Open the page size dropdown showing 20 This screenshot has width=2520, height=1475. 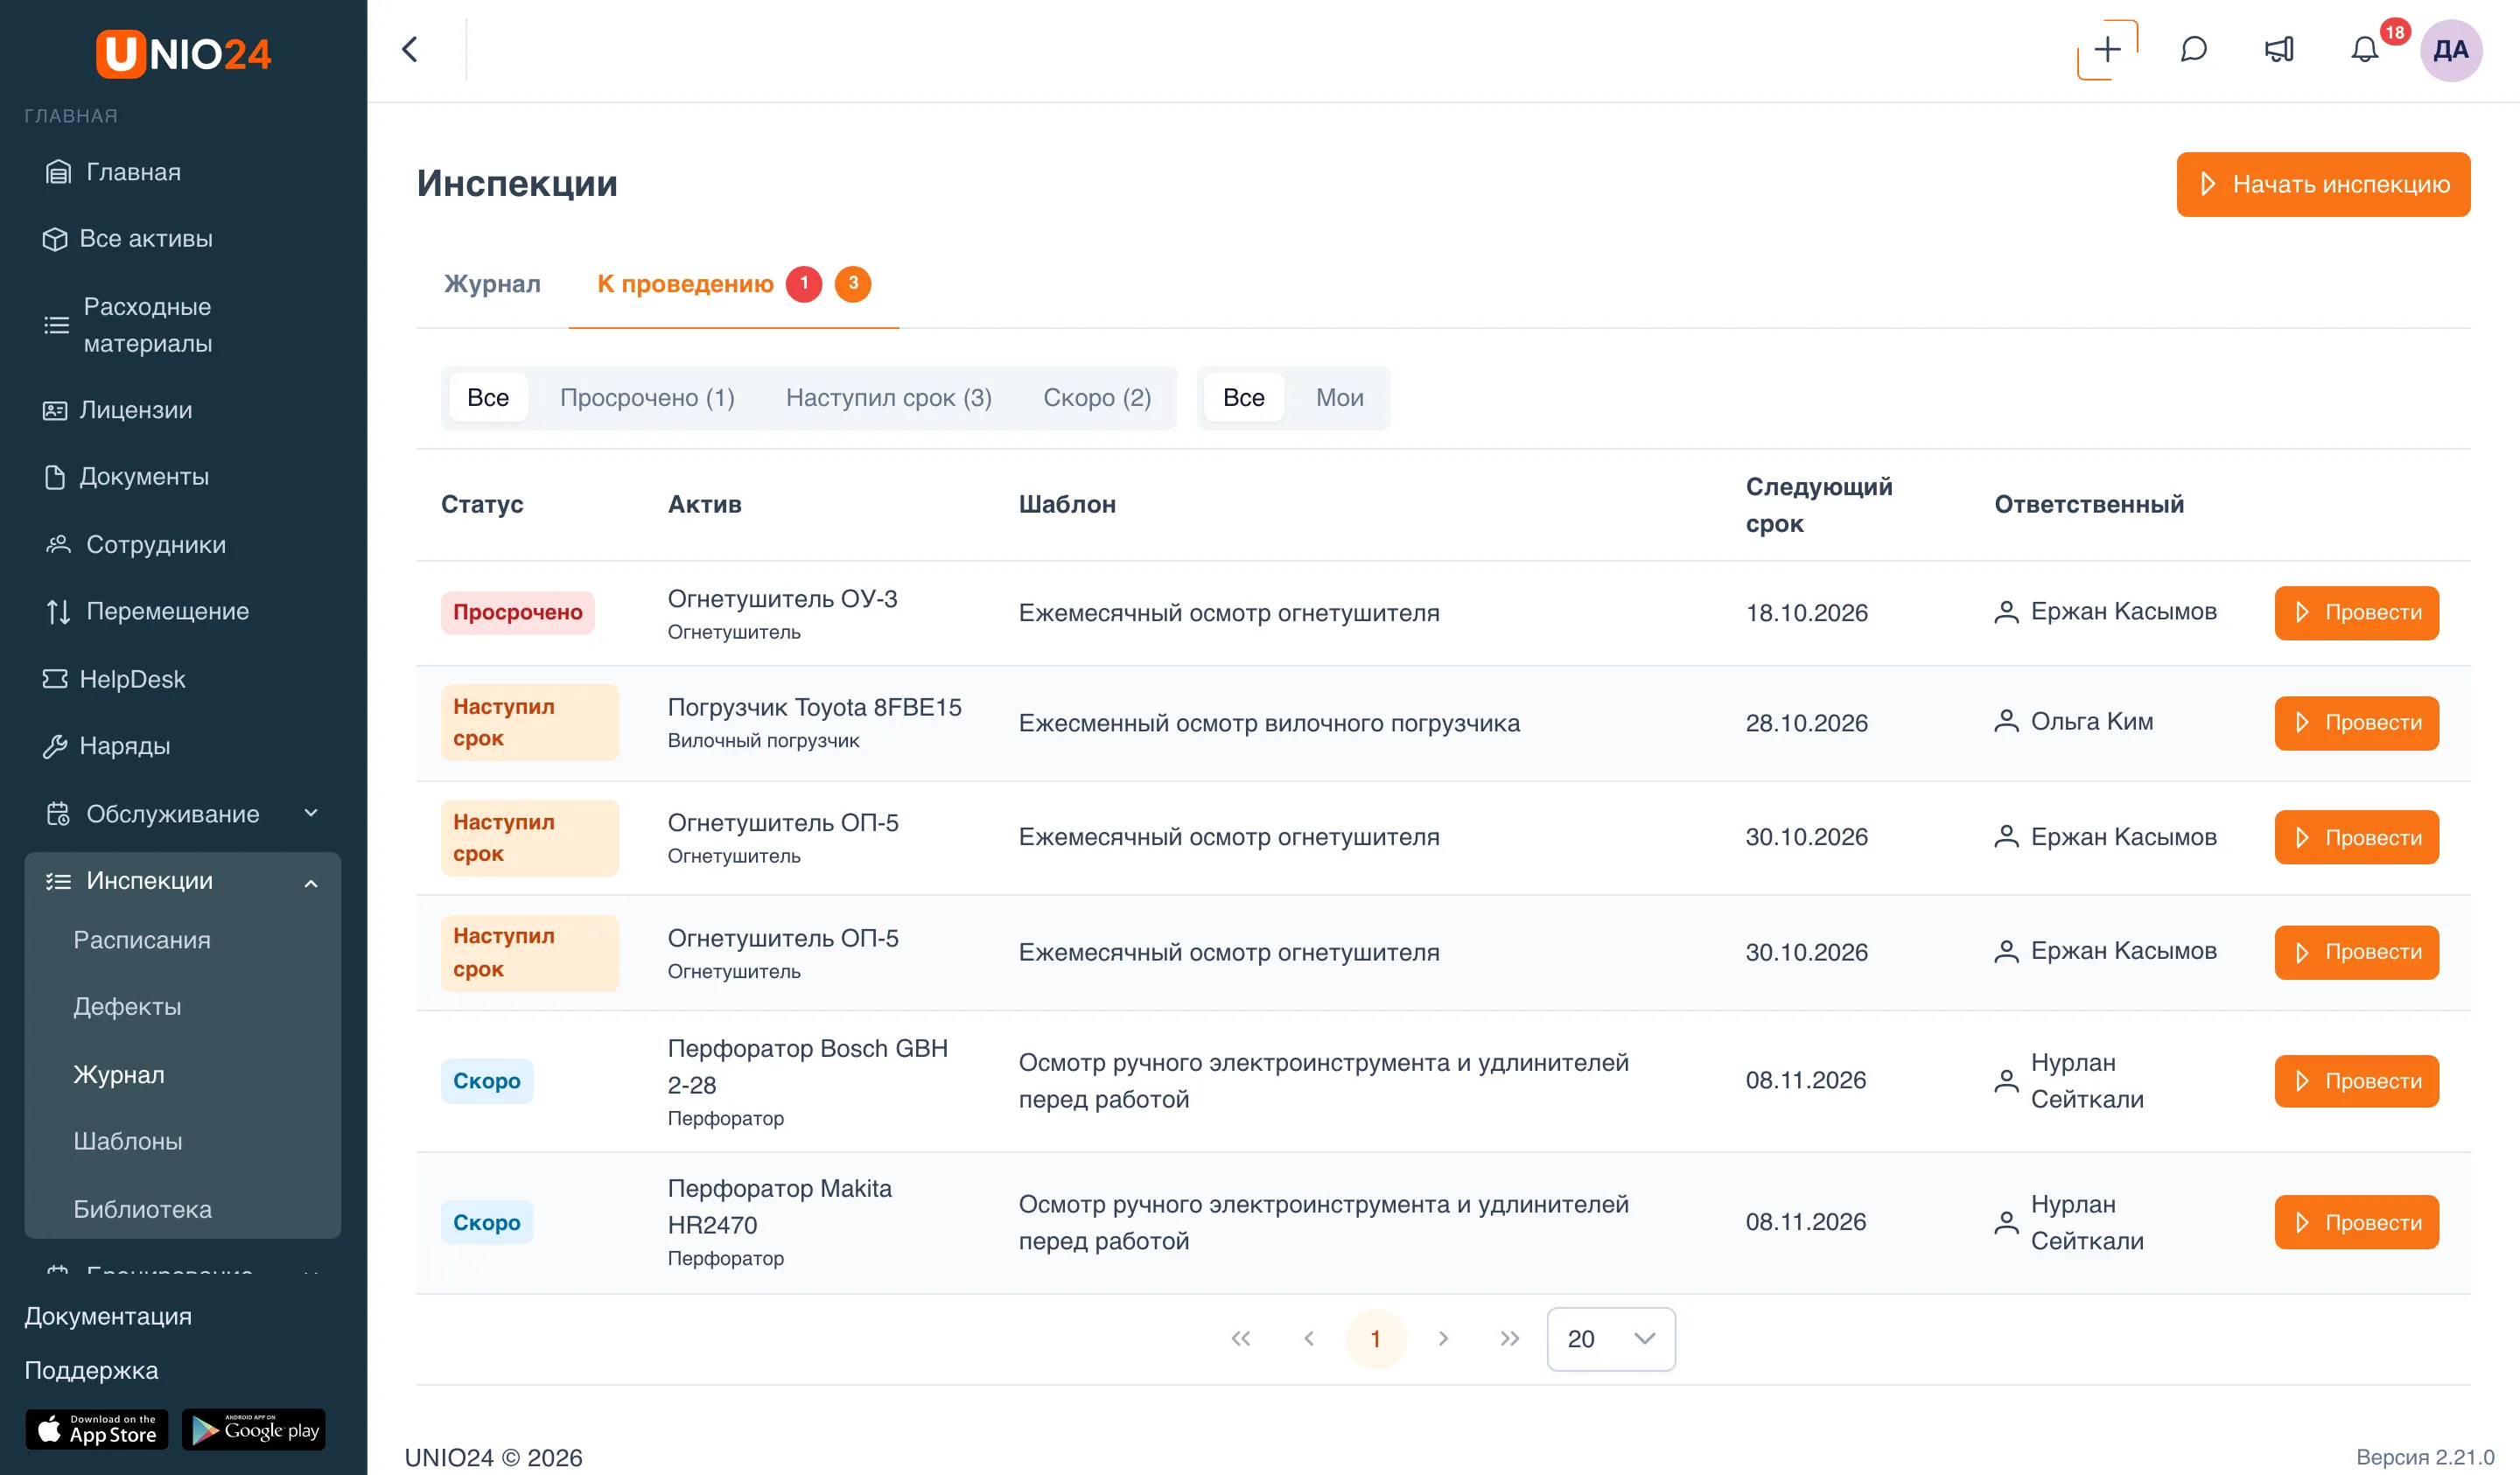click(x=1610, y=1339)
